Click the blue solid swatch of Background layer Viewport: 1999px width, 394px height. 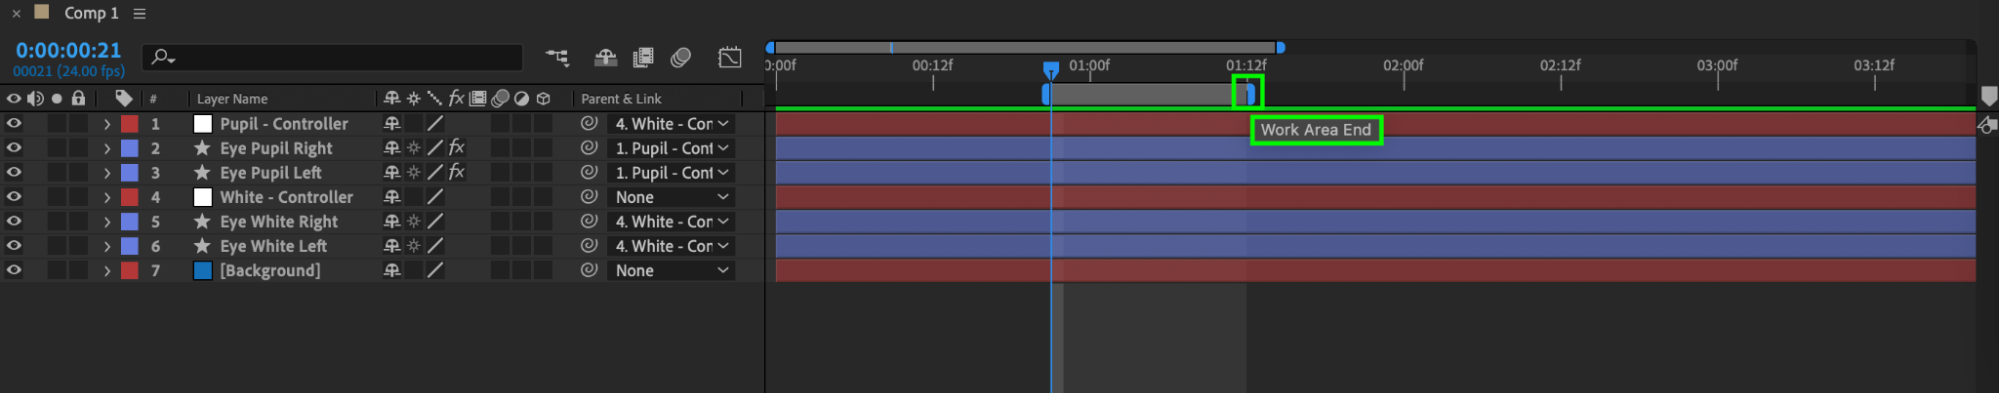202,270
